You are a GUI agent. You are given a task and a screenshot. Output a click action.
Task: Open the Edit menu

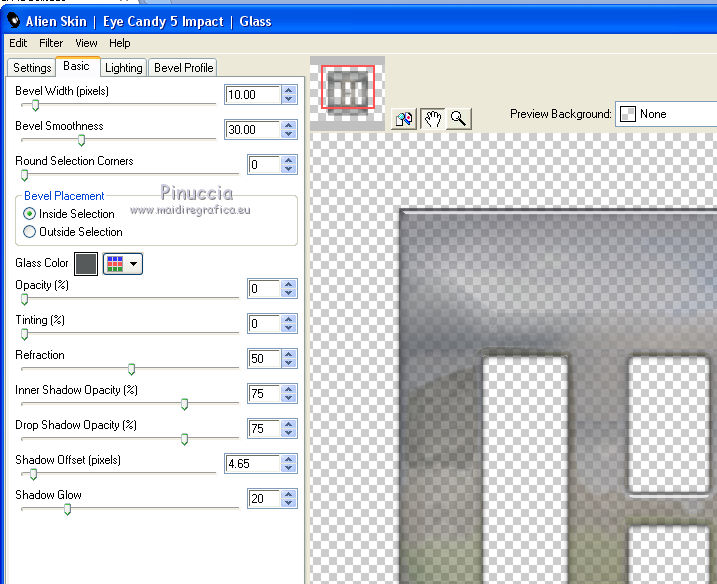pyautogui.click(x=18, y=43)
